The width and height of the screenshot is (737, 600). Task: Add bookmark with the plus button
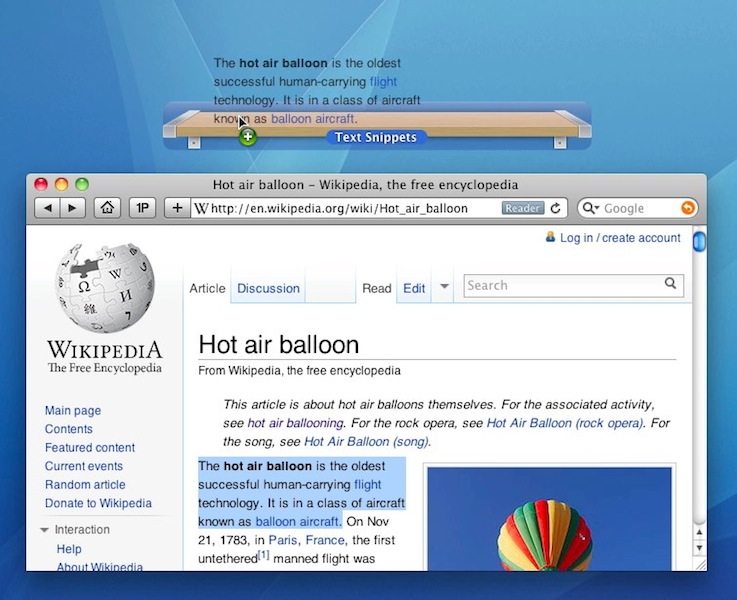(x=177, y=208)
